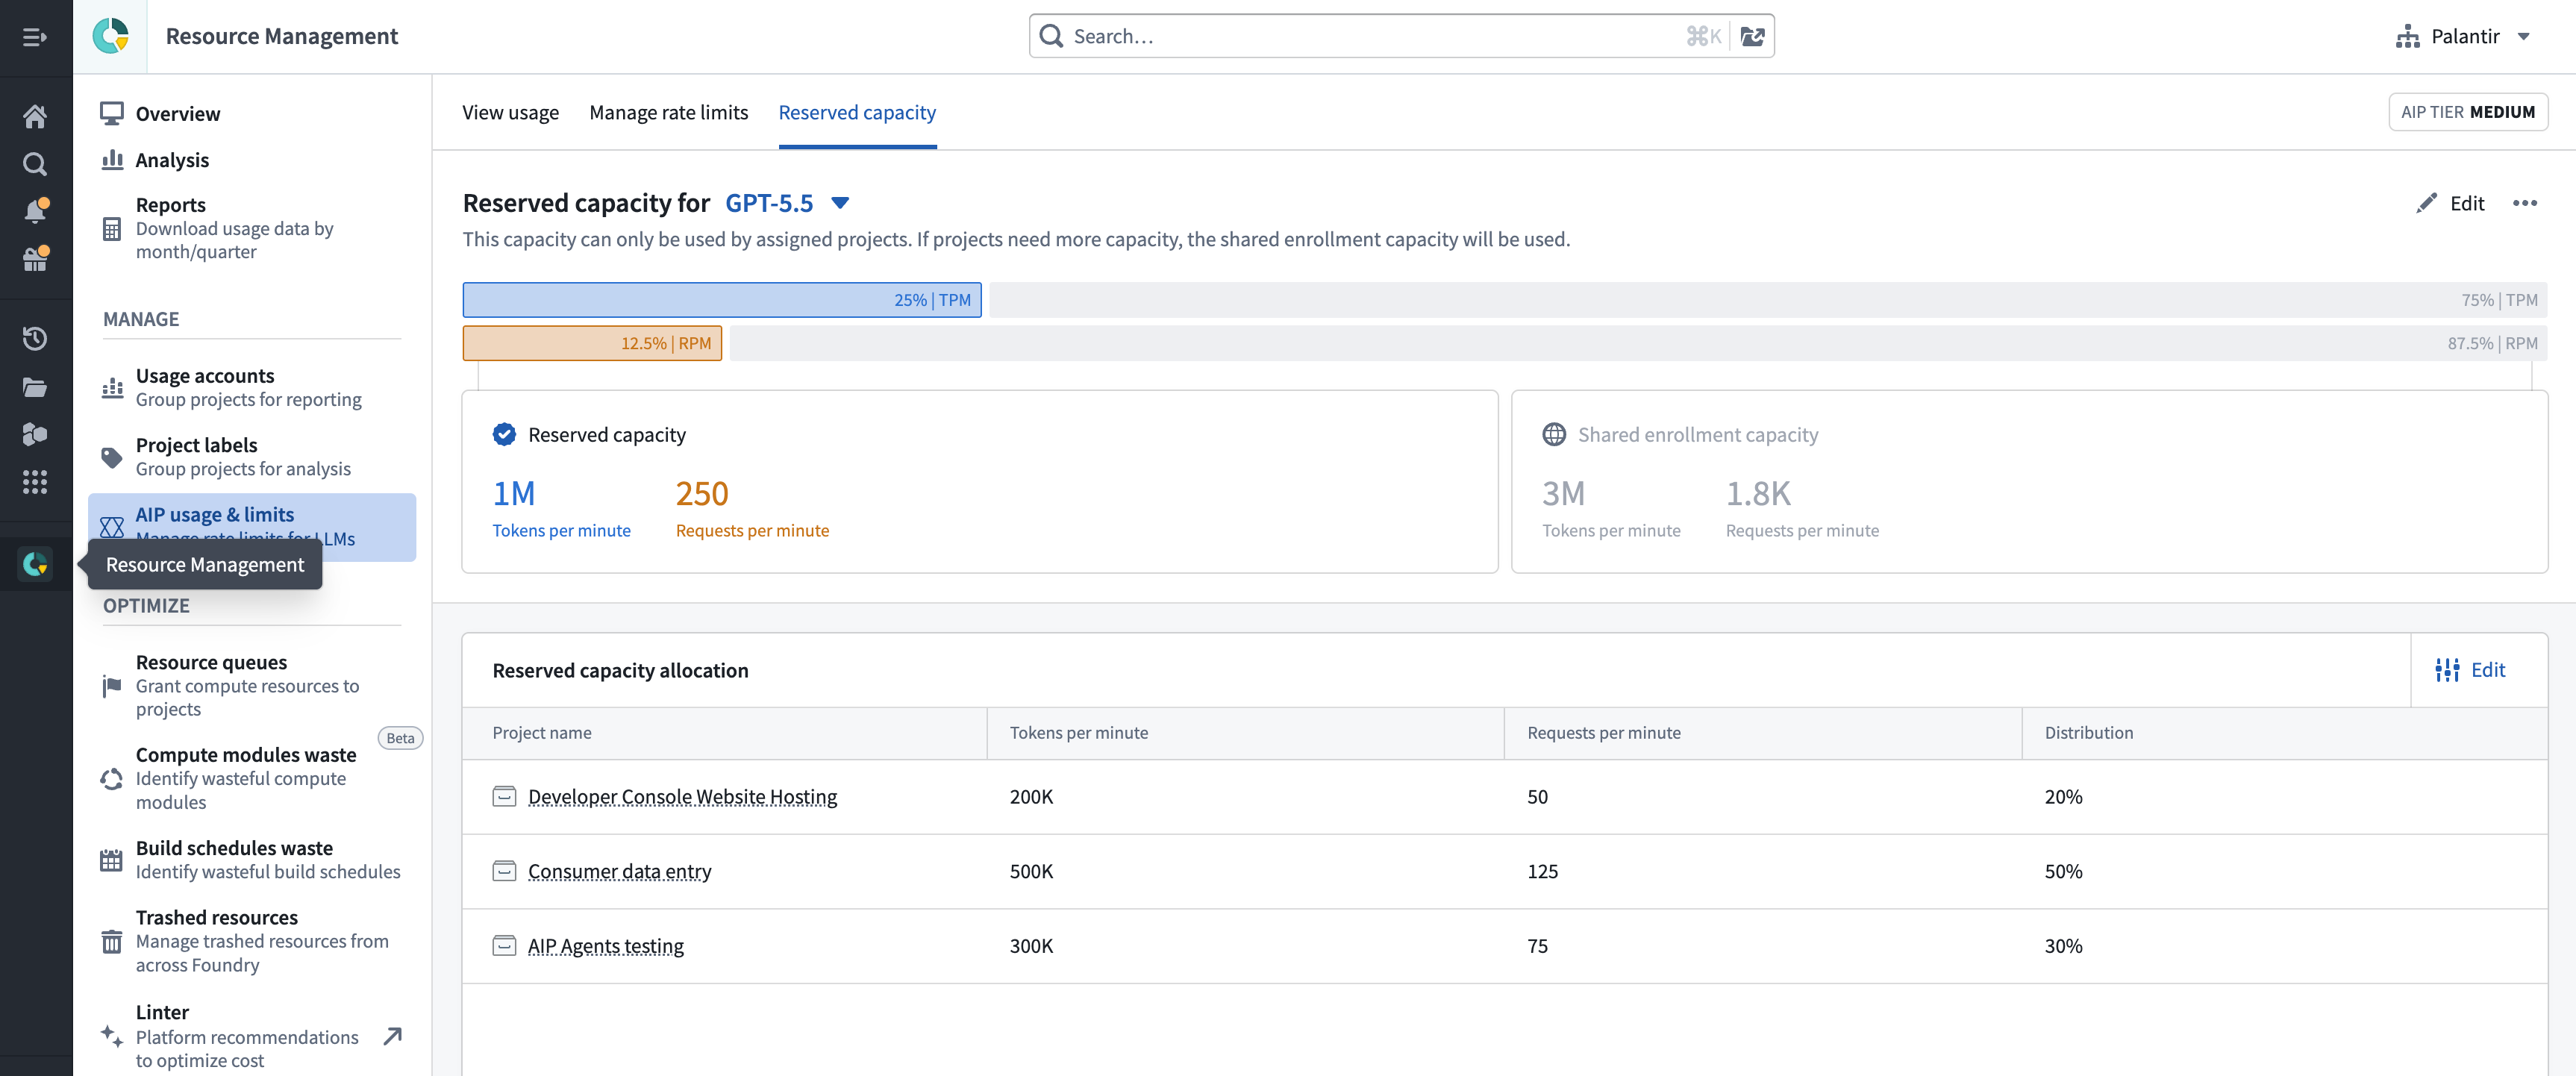
Task: Open Developer Console Website Hosting project link
Action: (682, 796)
